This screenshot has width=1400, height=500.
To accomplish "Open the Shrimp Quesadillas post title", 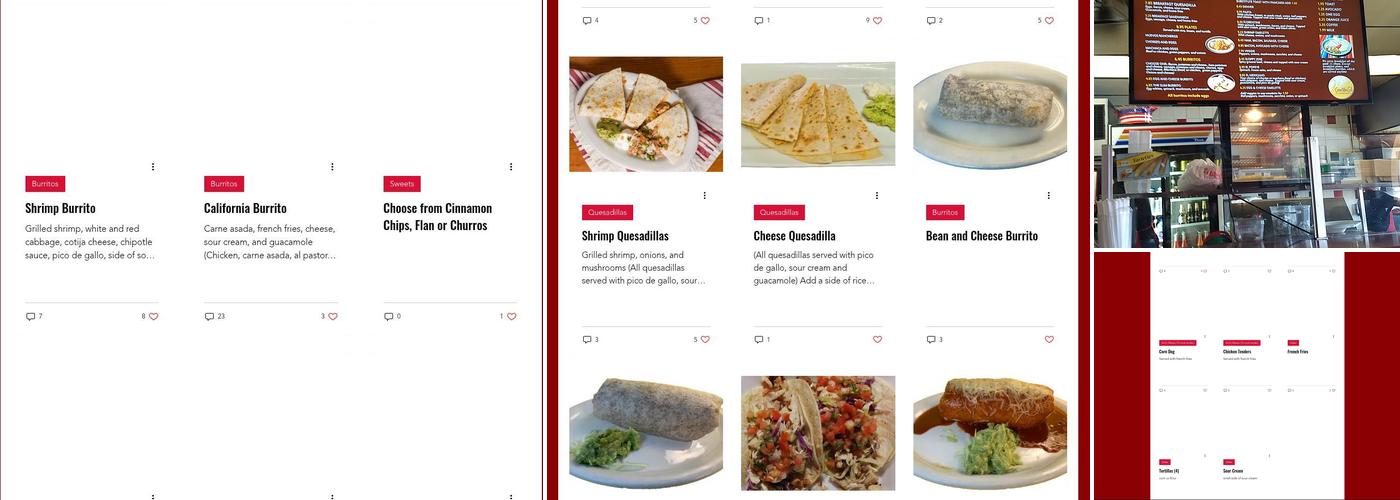I will point(625,236).
